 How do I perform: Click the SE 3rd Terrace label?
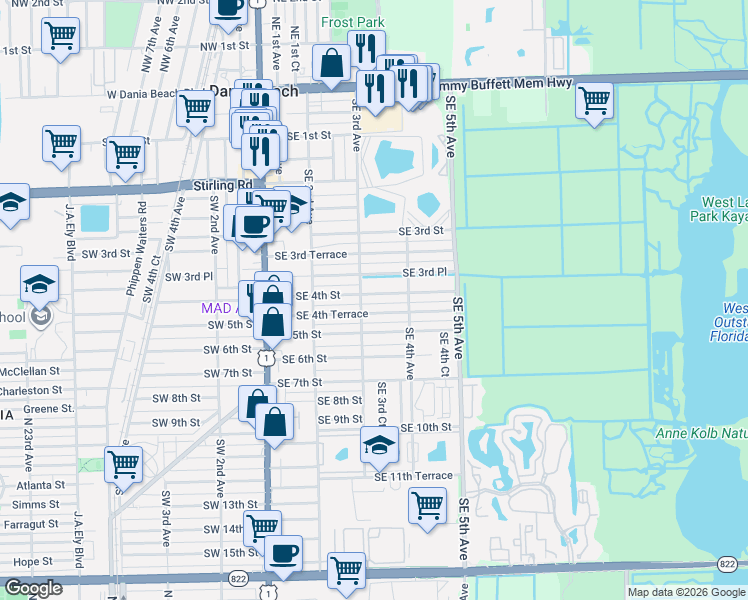(x=311, y=255)
